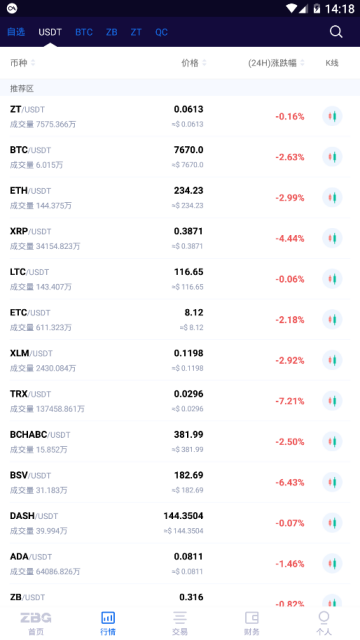This screenshot has height=640, width=360.
Task: Open K-line icon for TRX/USDT
Action: (x=332, y=401)
